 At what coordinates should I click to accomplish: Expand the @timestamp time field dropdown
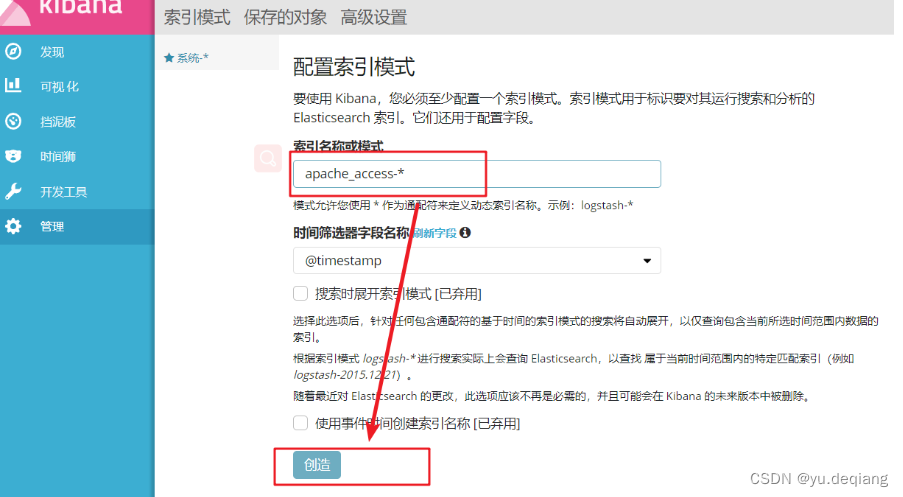pos(477,261)
